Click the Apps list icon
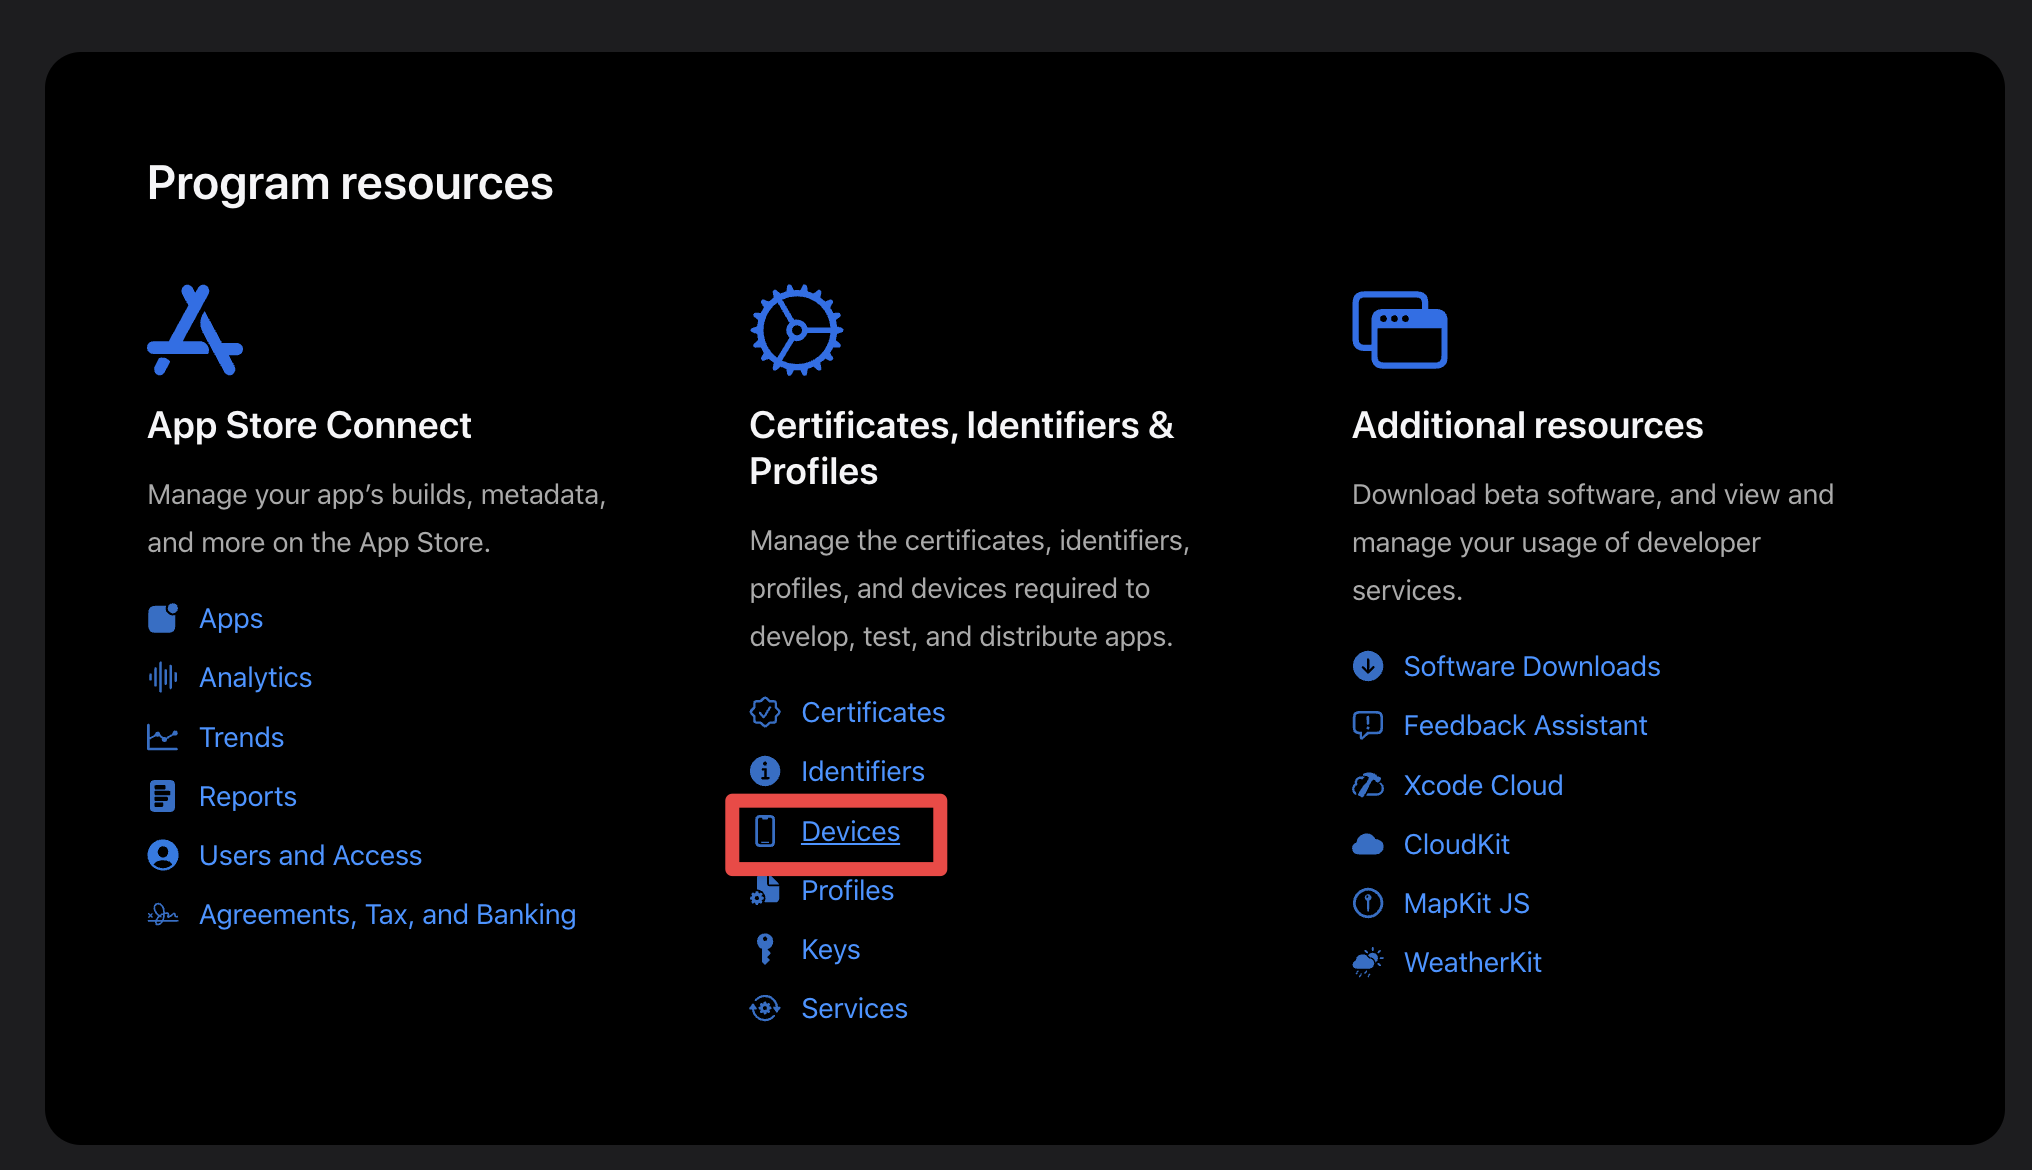Viewport: 2032px width, 1170px height. (x=163, y=619)
